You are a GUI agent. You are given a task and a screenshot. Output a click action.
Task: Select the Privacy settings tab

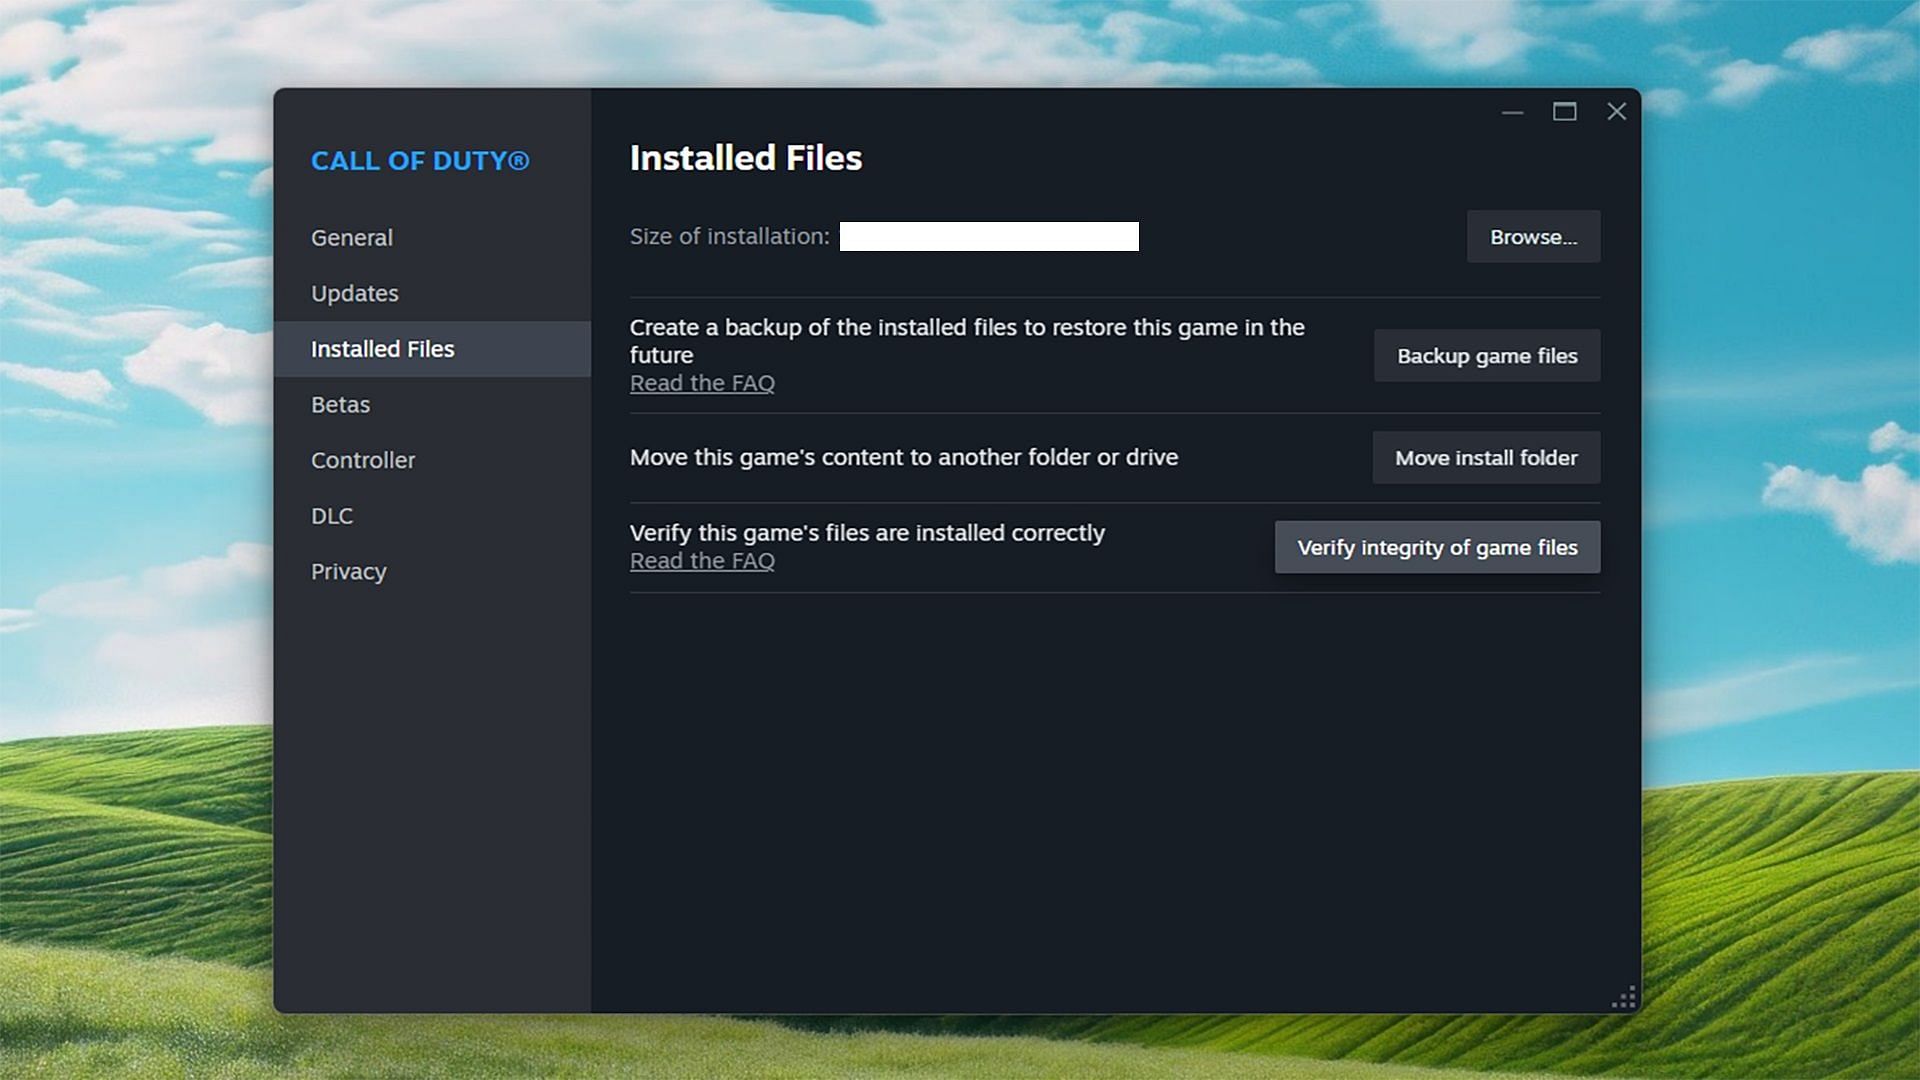pyautogui.click(x=348, y=570)
